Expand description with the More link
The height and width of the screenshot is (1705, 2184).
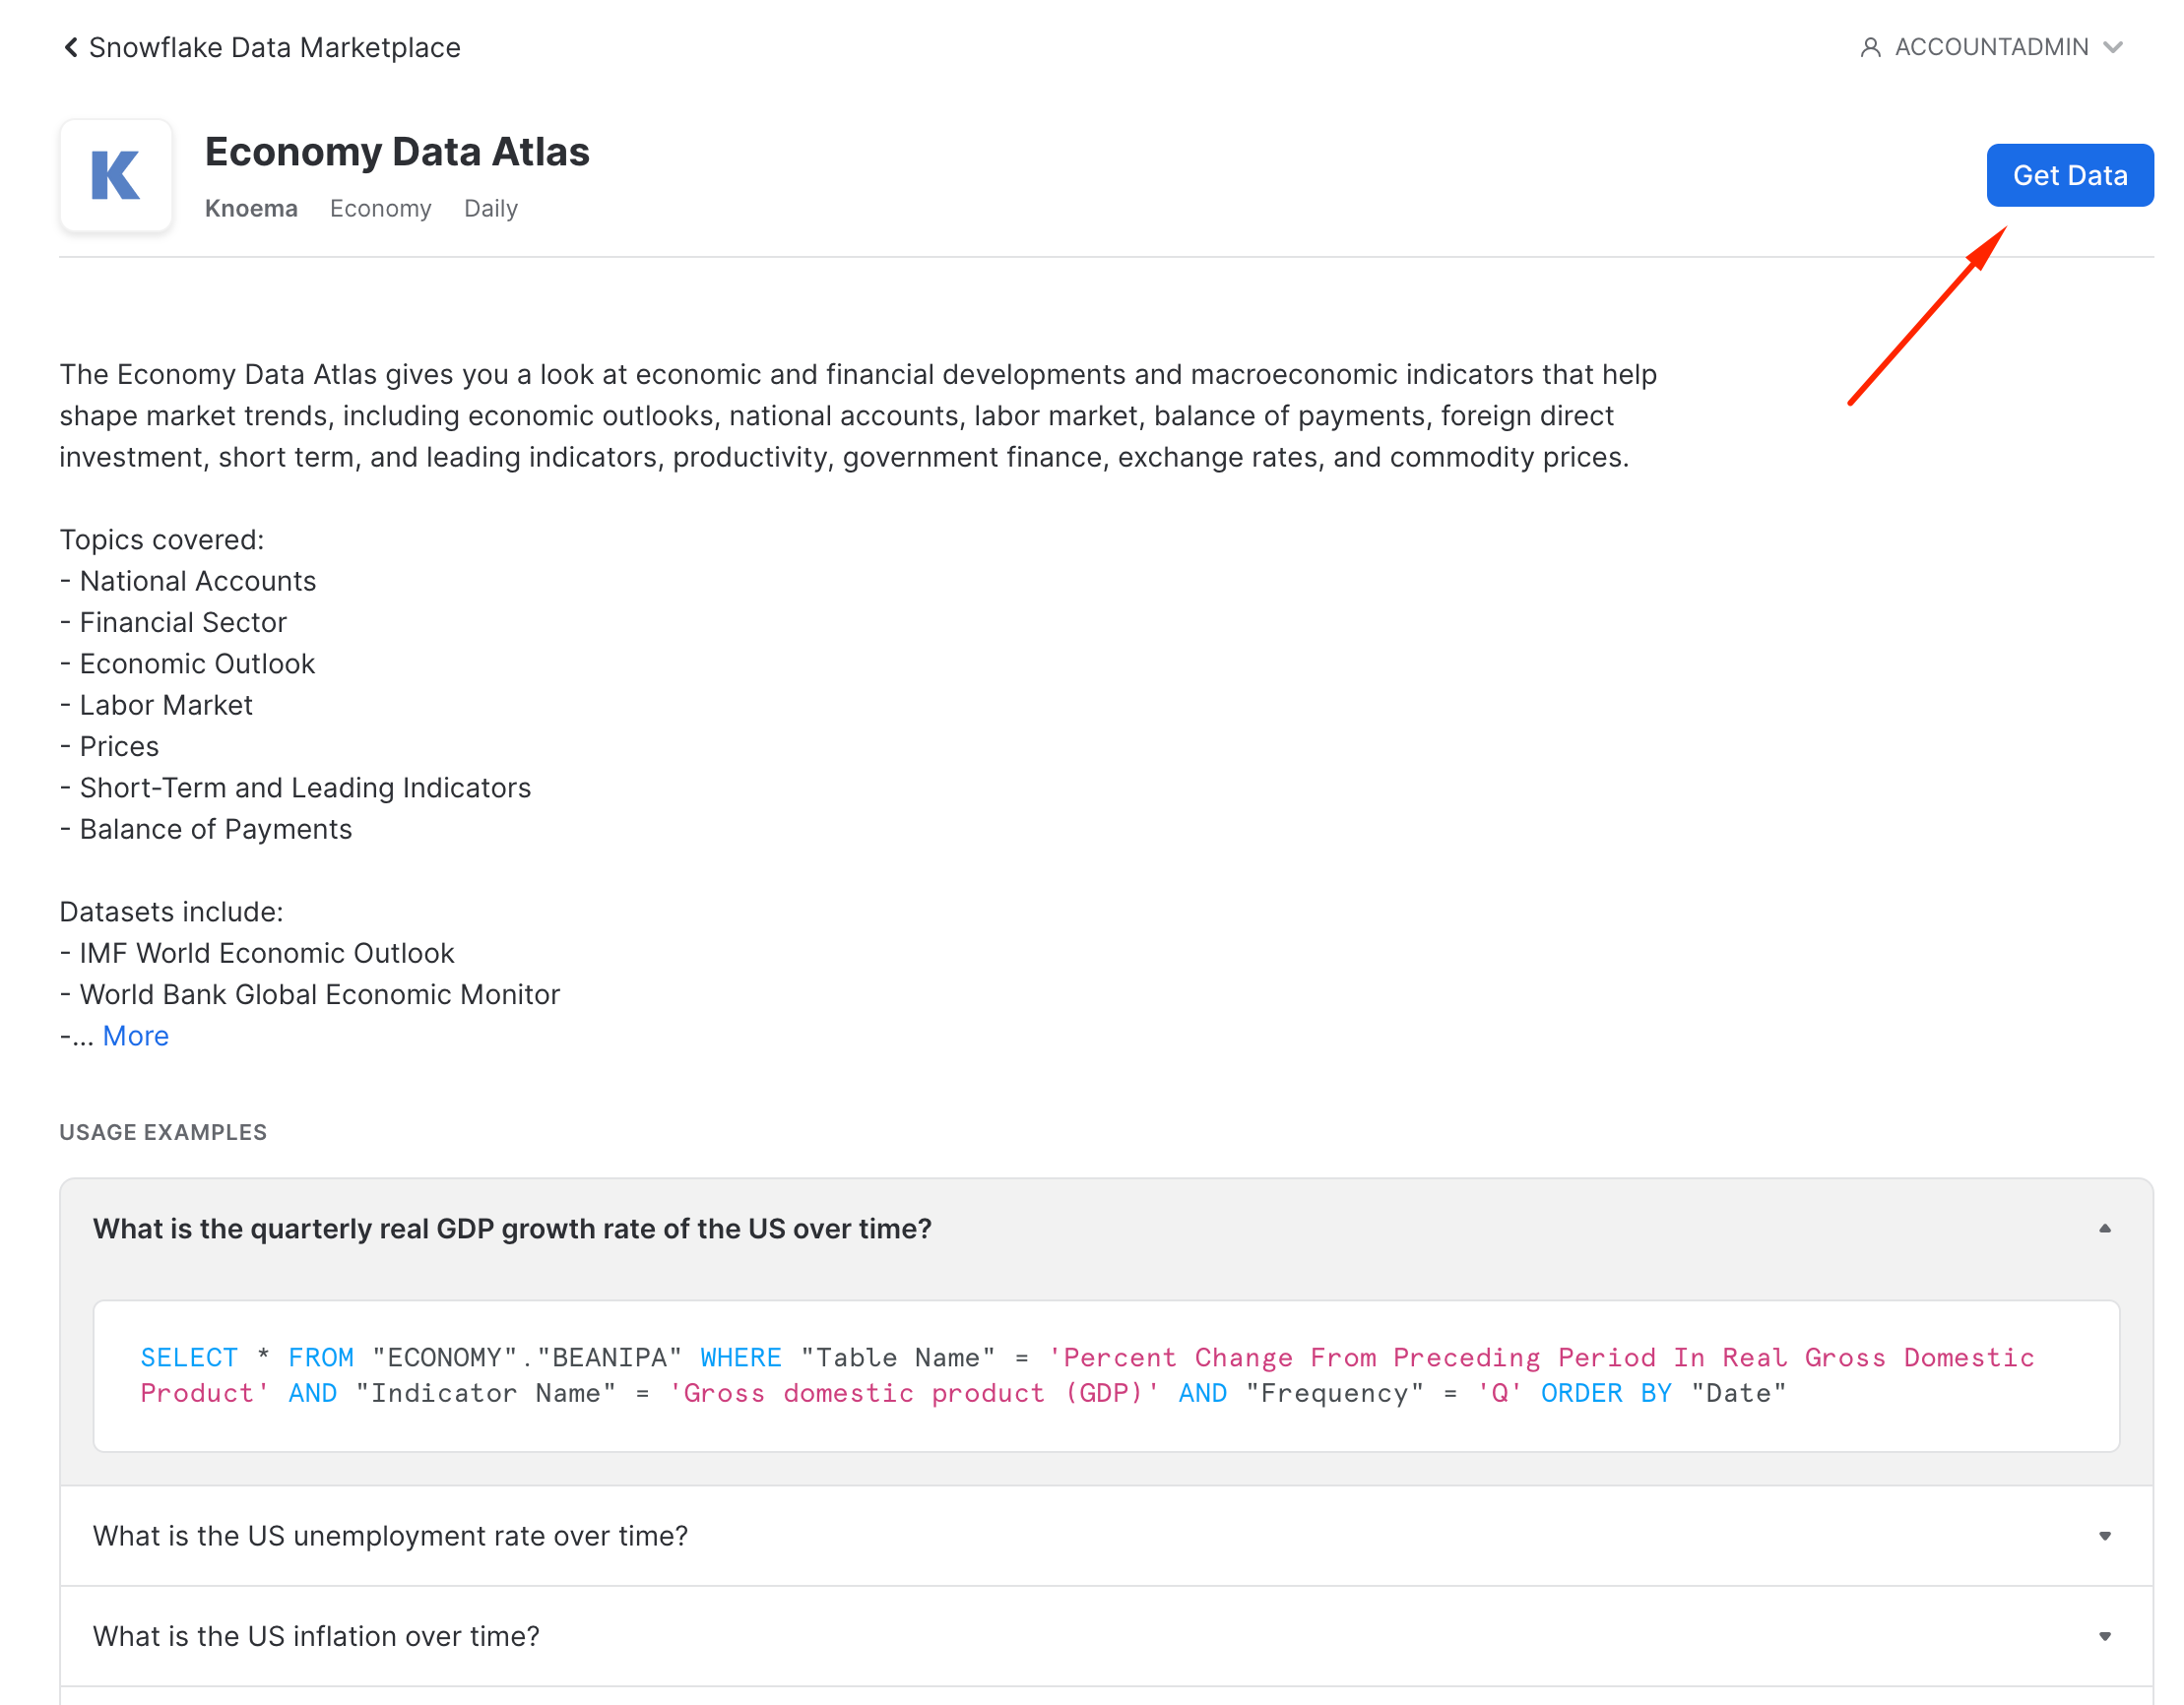pos(135,1036)
